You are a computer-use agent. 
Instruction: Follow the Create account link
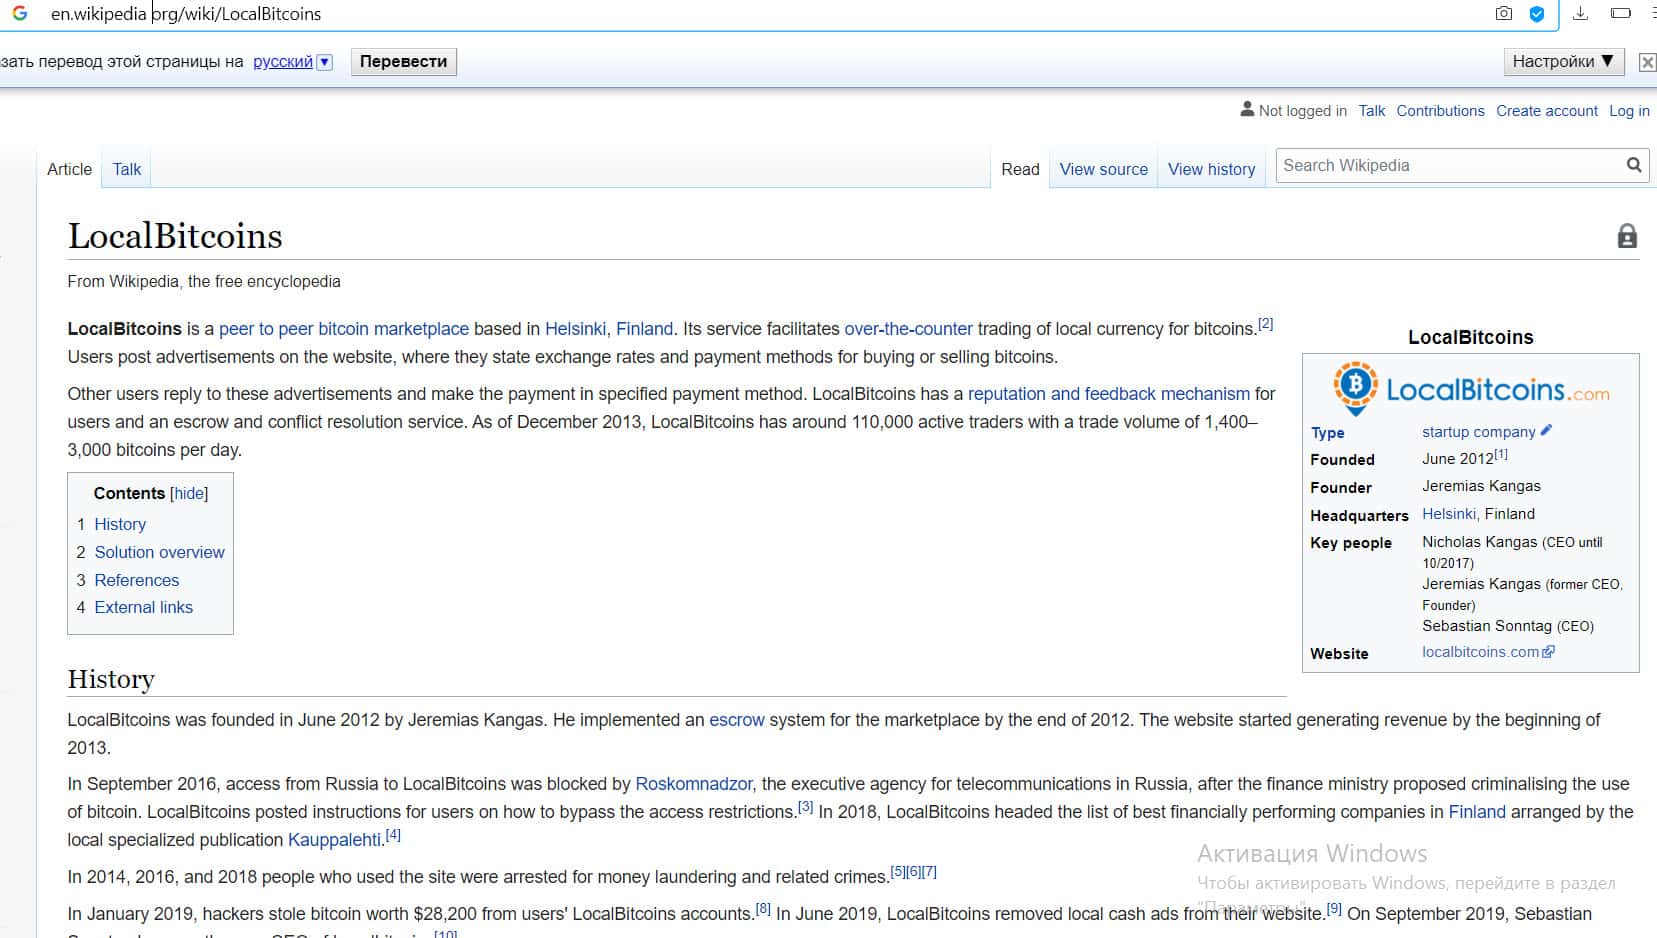coord(1546,111)
